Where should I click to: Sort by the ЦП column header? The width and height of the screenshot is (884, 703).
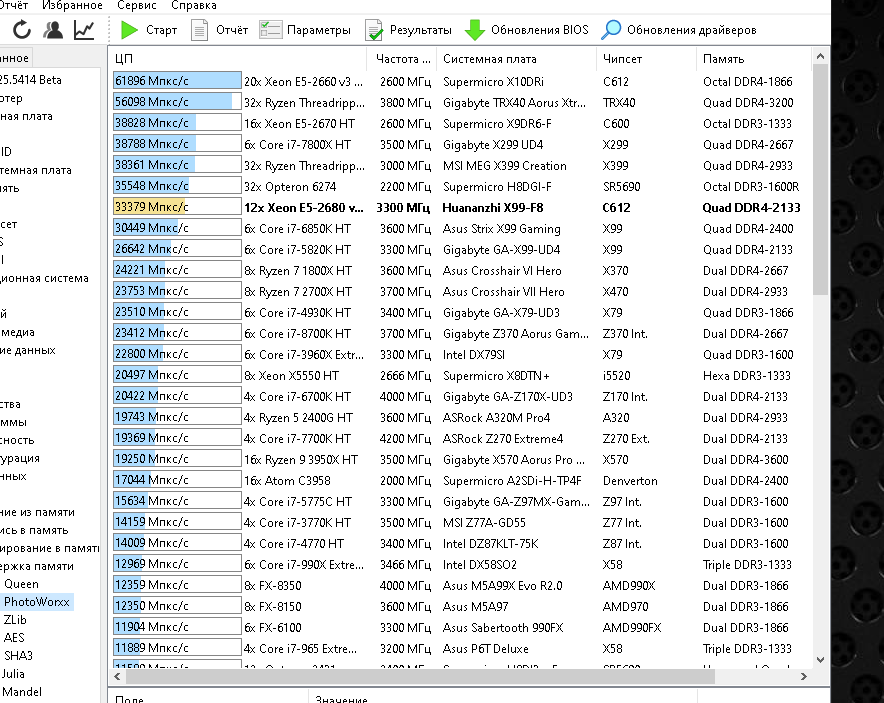point(237,59)
